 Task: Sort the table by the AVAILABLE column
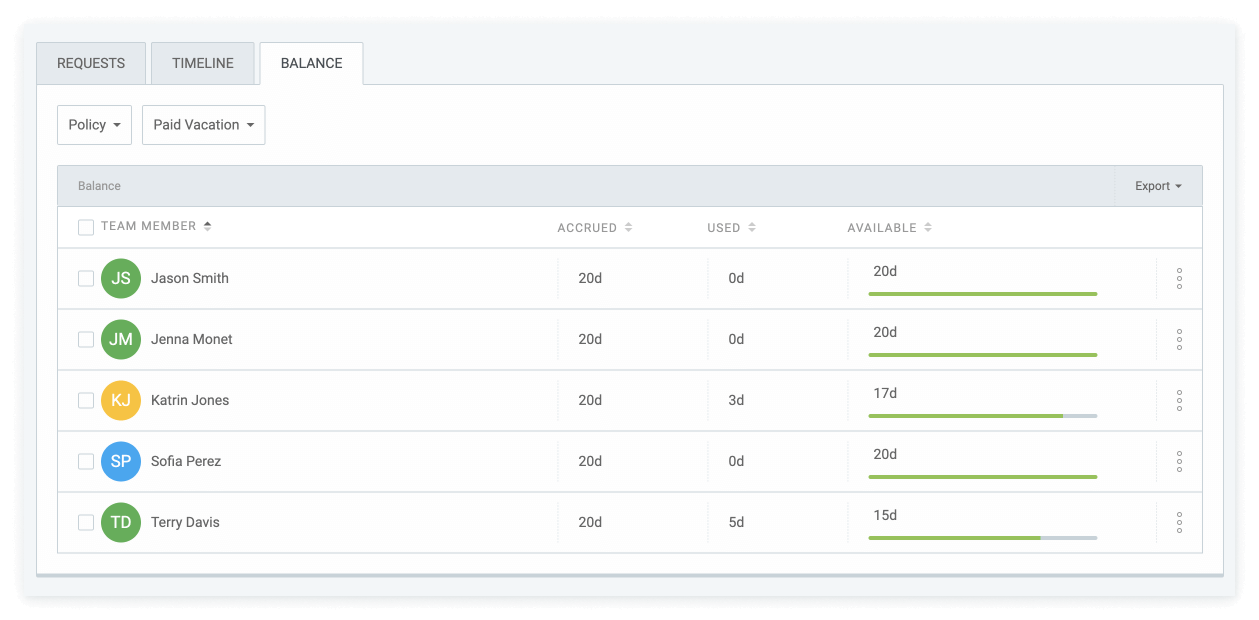click(x=889, y=227)
